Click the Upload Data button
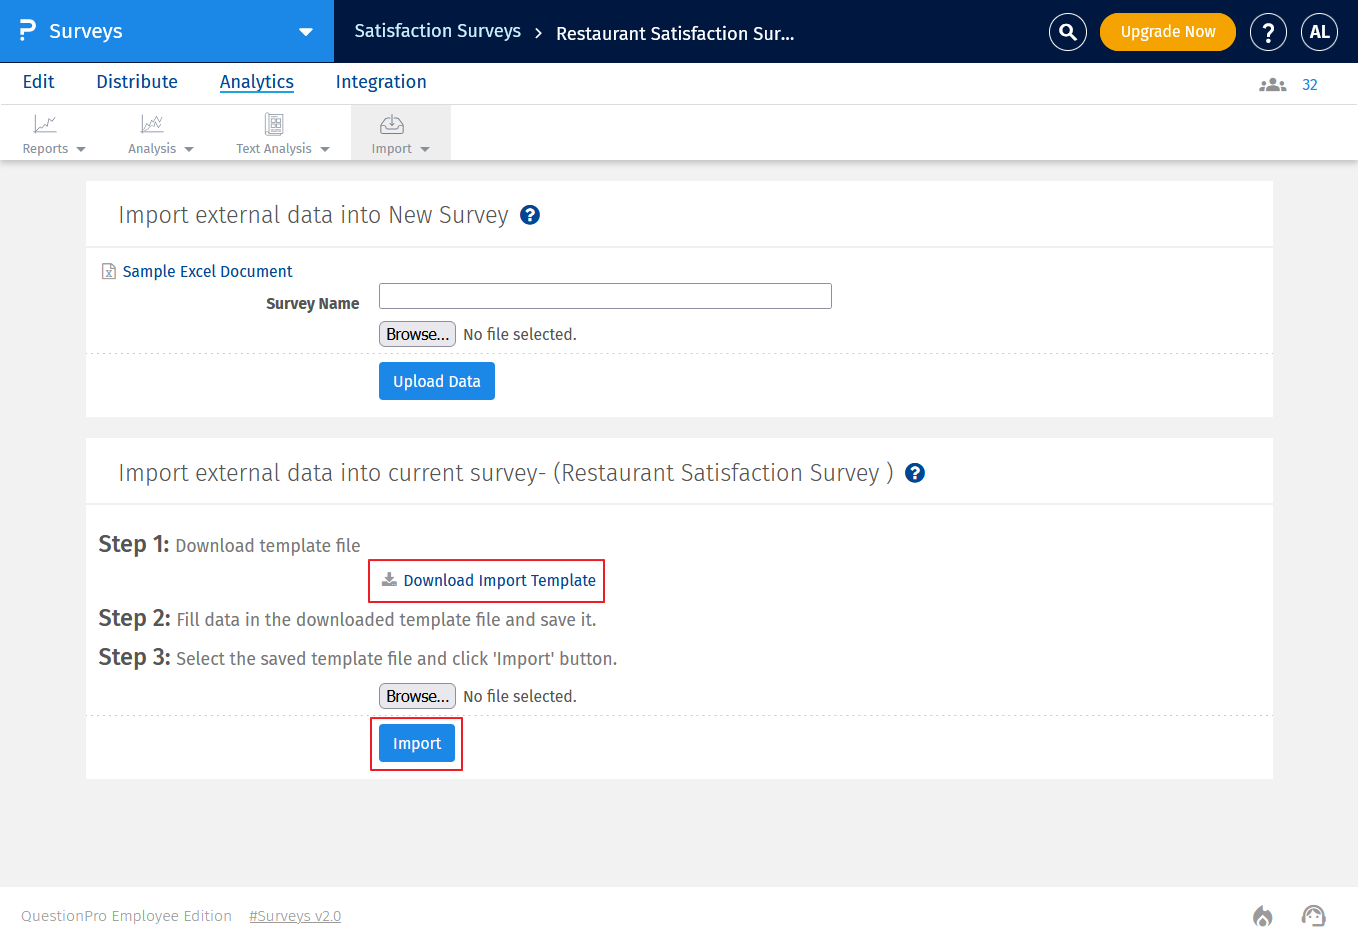Viewport: 1358px width, 944px height. [x=436, y=381]
